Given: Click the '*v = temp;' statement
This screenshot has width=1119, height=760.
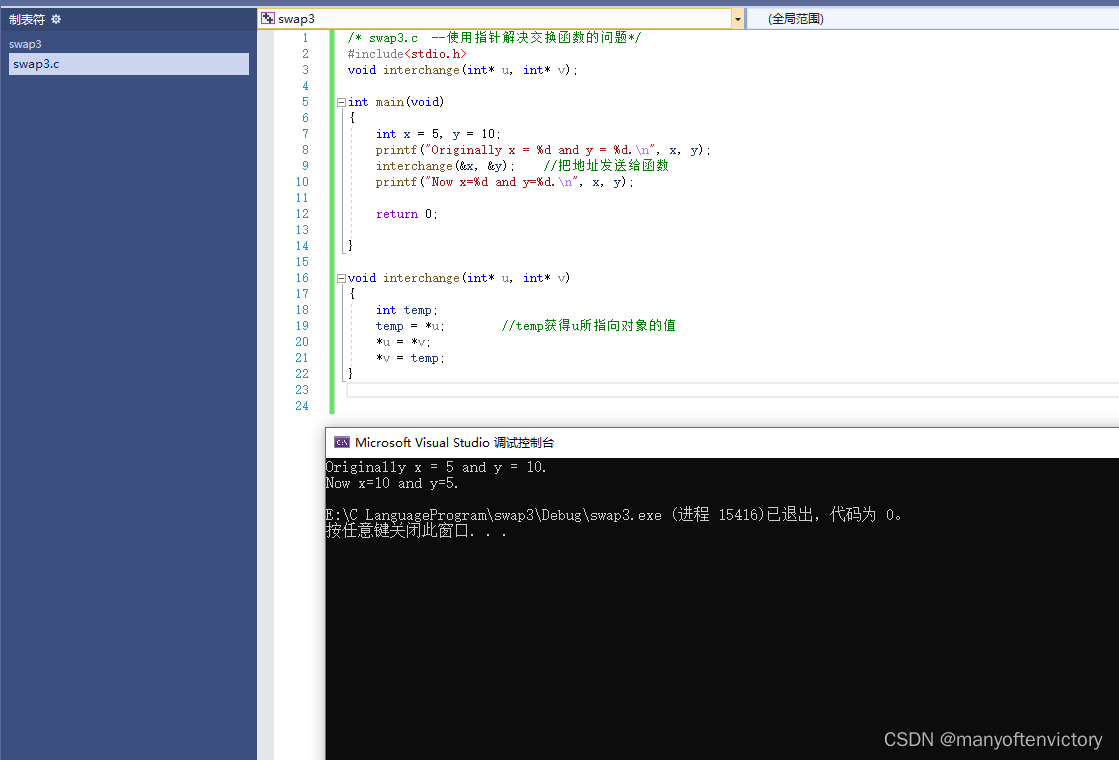Looking at the screenshot, I should [410, 358].
